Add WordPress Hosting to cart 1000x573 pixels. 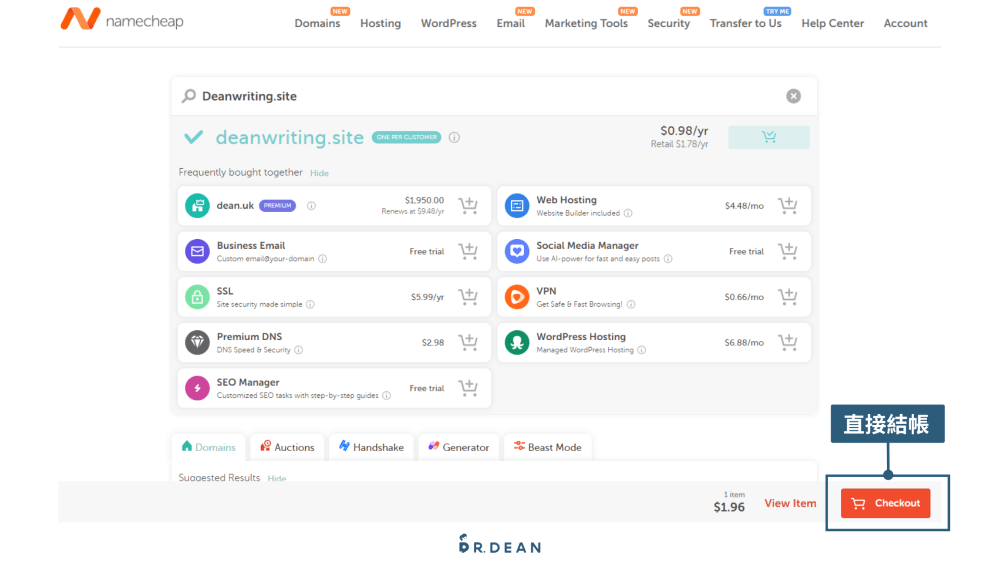[x=788, y=343]
